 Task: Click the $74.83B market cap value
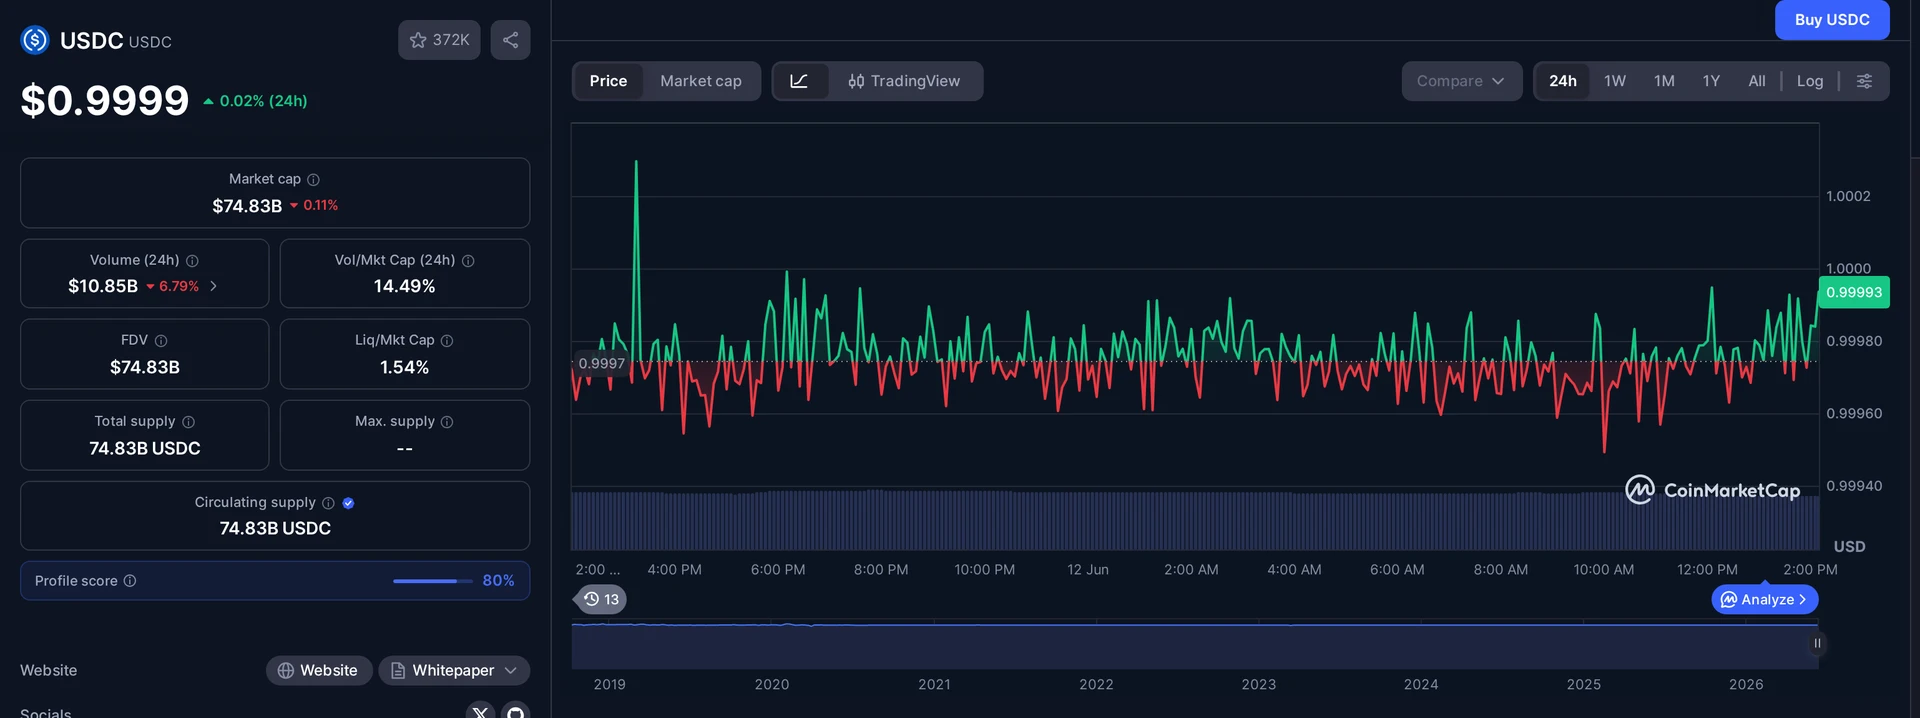pos(247,206)
